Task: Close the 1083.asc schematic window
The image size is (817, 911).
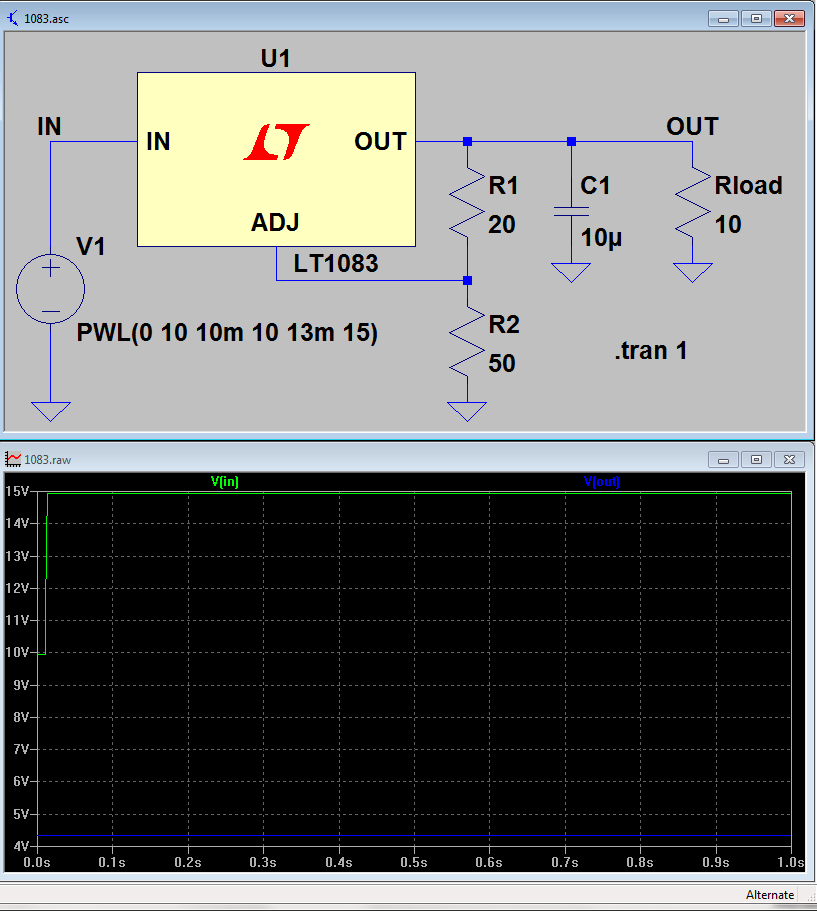Action: [789, 19]
